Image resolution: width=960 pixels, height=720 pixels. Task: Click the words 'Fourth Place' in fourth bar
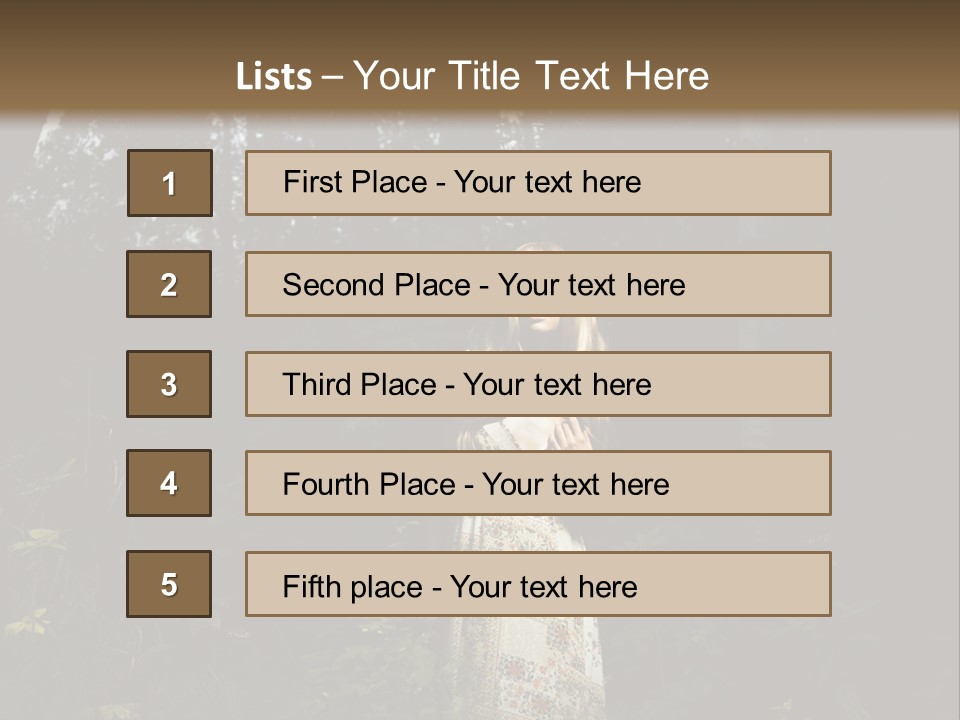(369, 484)
